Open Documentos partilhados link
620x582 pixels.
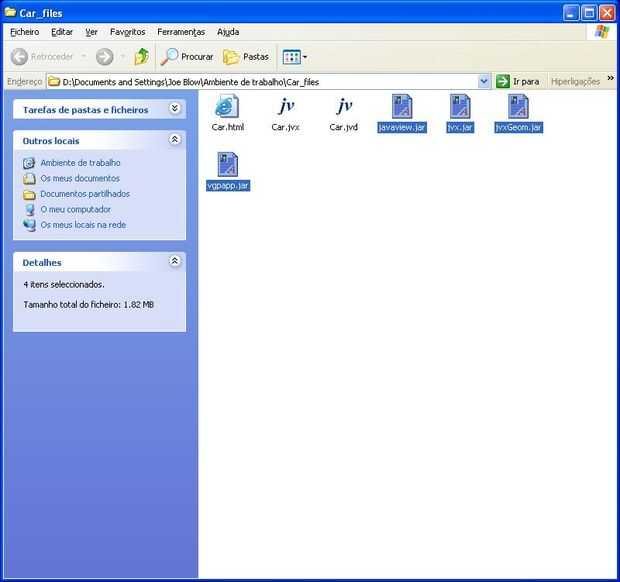[x=85, y=194]
